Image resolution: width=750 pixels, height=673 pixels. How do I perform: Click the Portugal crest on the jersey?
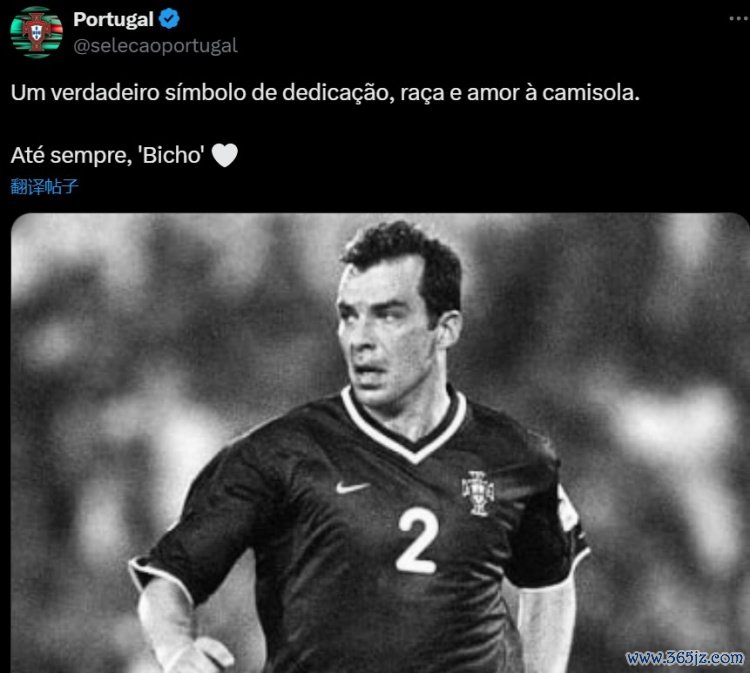(478, 493)
